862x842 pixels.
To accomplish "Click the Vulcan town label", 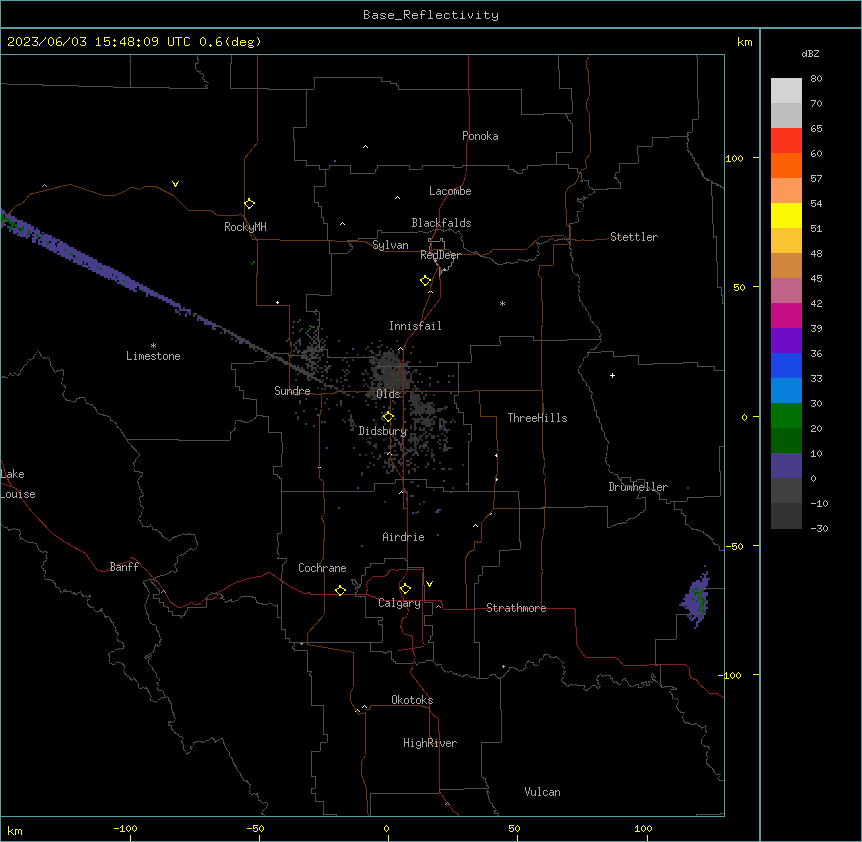I will click(542, 792).
